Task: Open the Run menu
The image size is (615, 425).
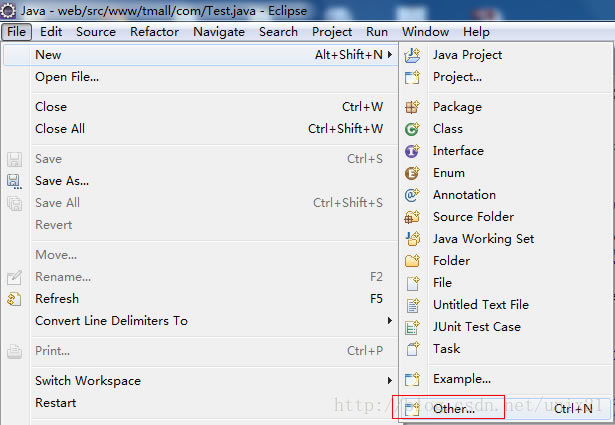Action: coord(377,32)
